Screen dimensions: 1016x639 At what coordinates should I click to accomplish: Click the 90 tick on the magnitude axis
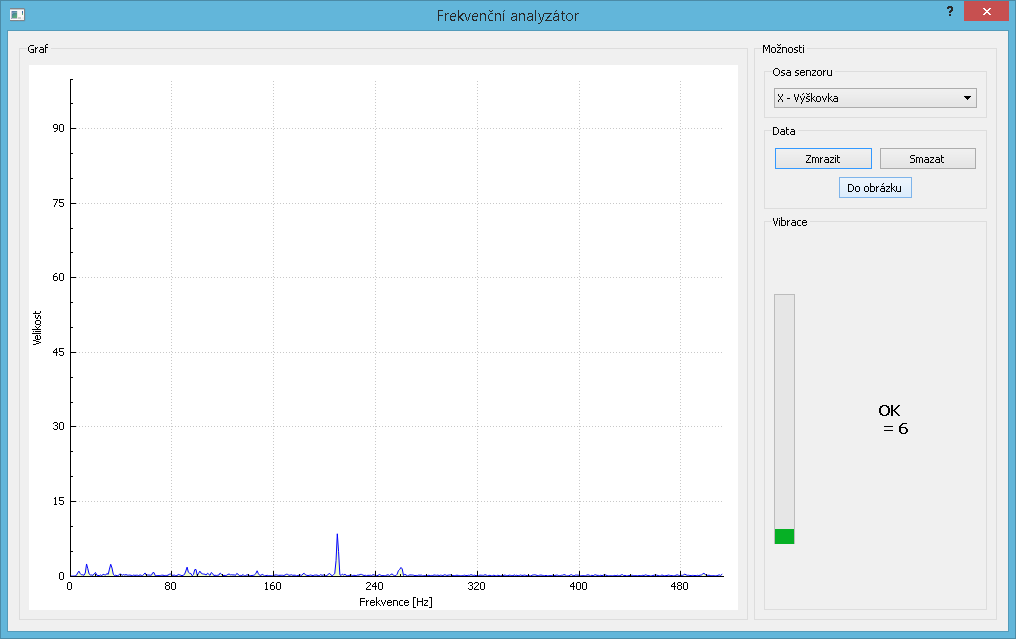(x=57, y=129)
